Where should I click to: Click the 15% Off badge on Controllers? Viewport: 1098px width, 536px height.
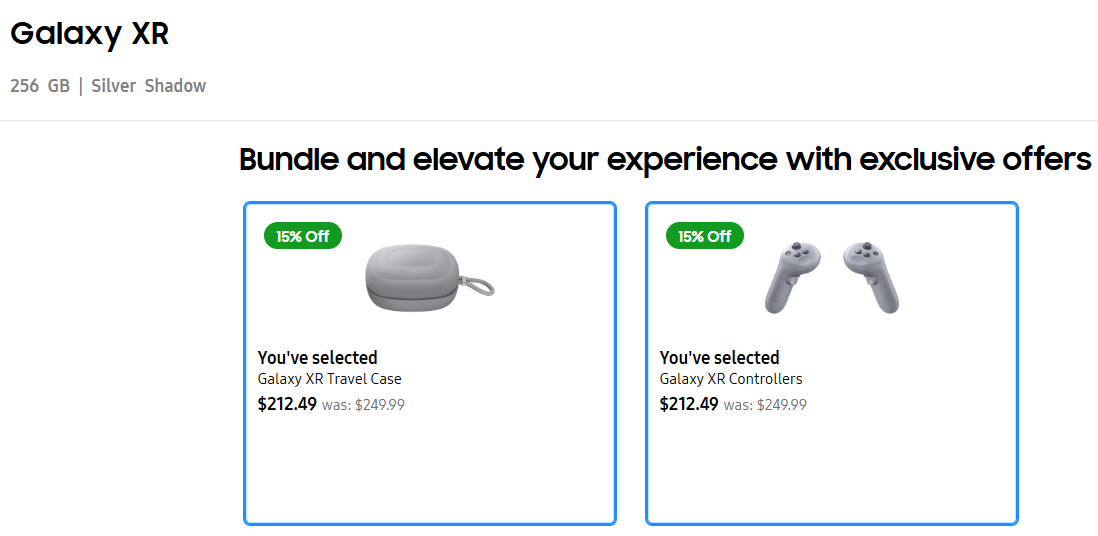tap(705, 236)
